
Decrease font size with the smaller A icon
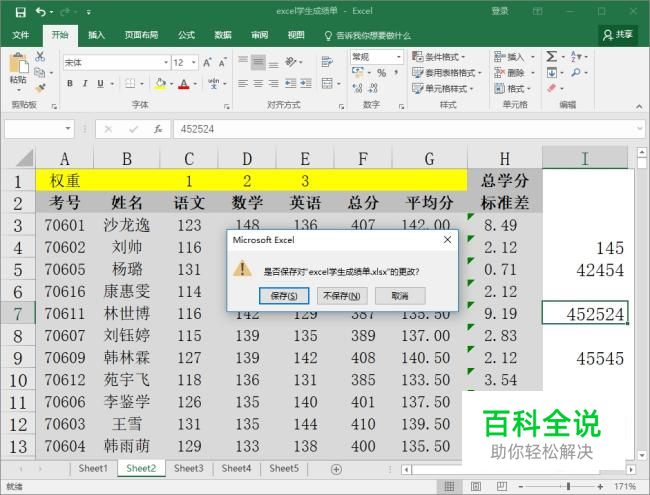point(223,63)
